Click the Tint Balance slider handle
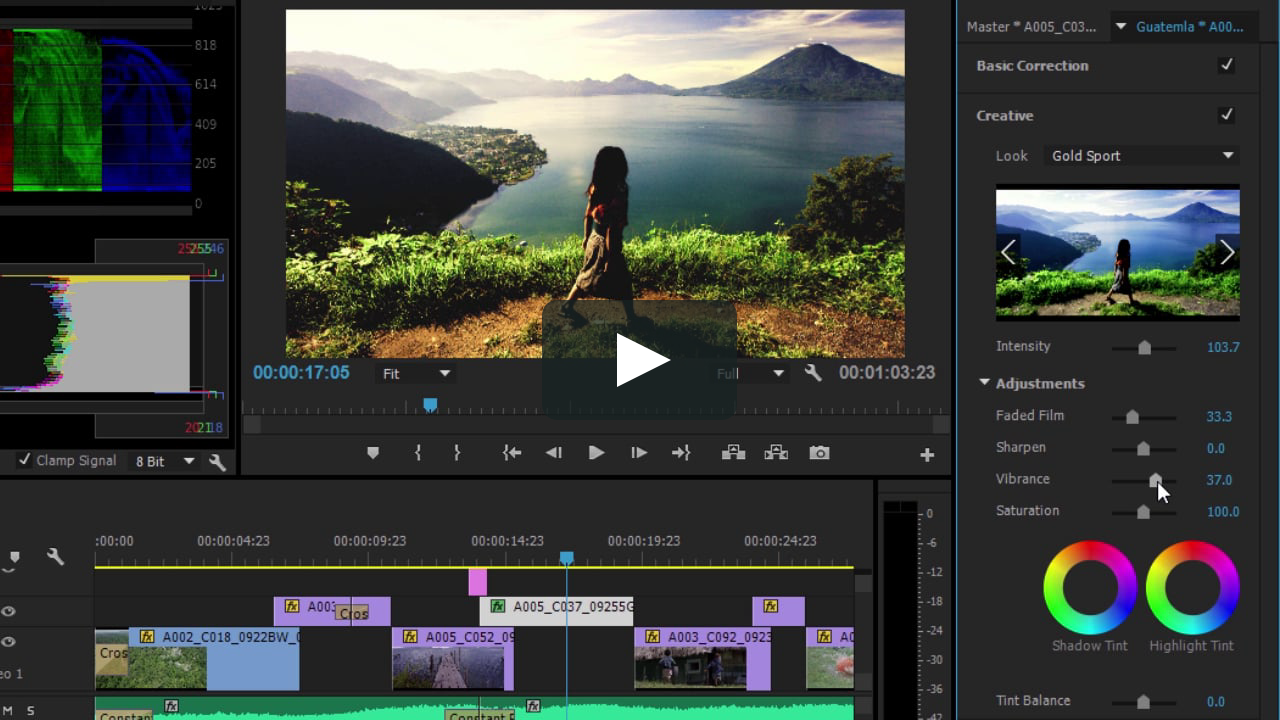1280x720 pixels. pyautogui.click(x=1143, y=702)
